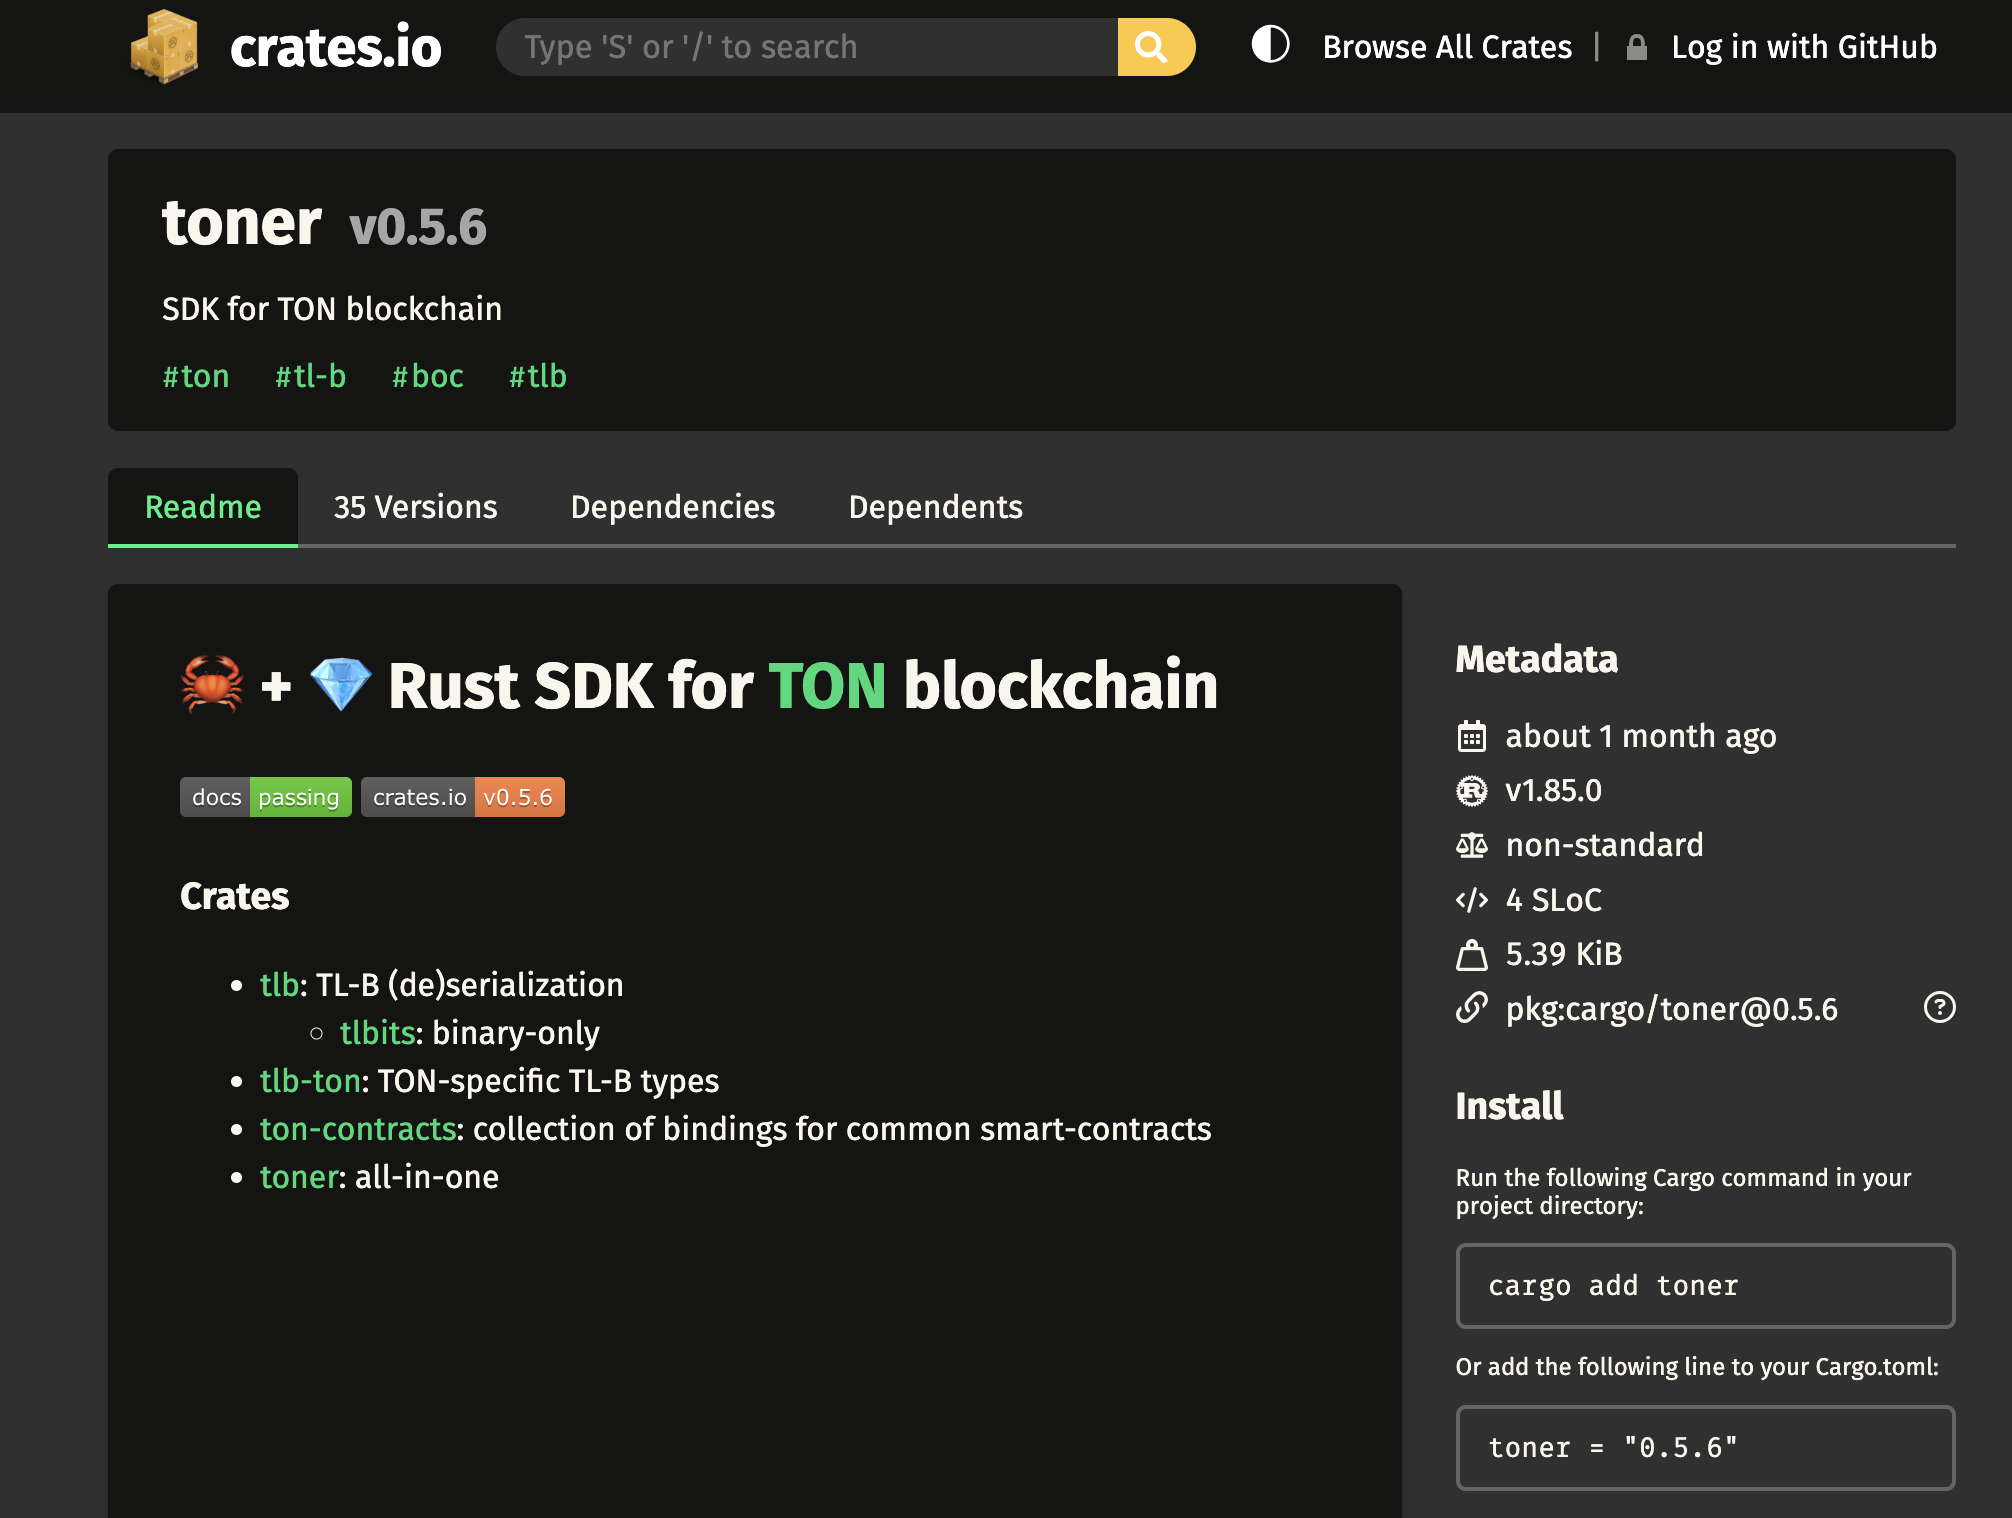Click the calendar icon next to release date
The height and width of the screenshot is (1518, 2012).
[x=1472, y=736]
